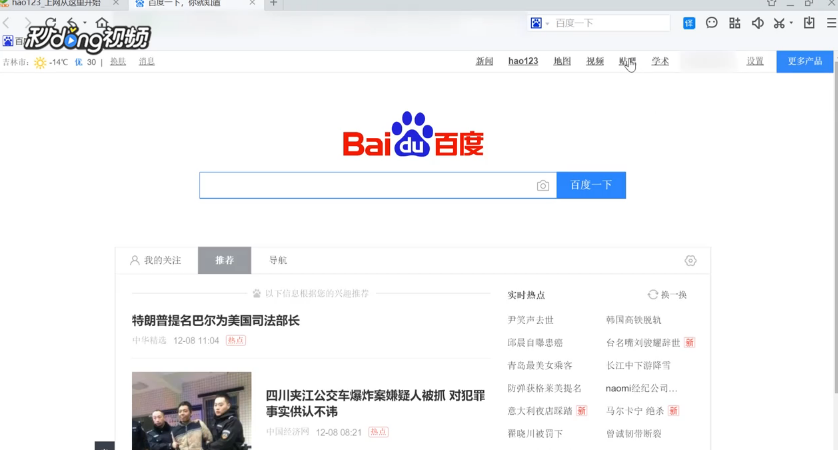Open hot topic 翟晓川被罚下
838x450 pixels.
click(x=535, y=434)
